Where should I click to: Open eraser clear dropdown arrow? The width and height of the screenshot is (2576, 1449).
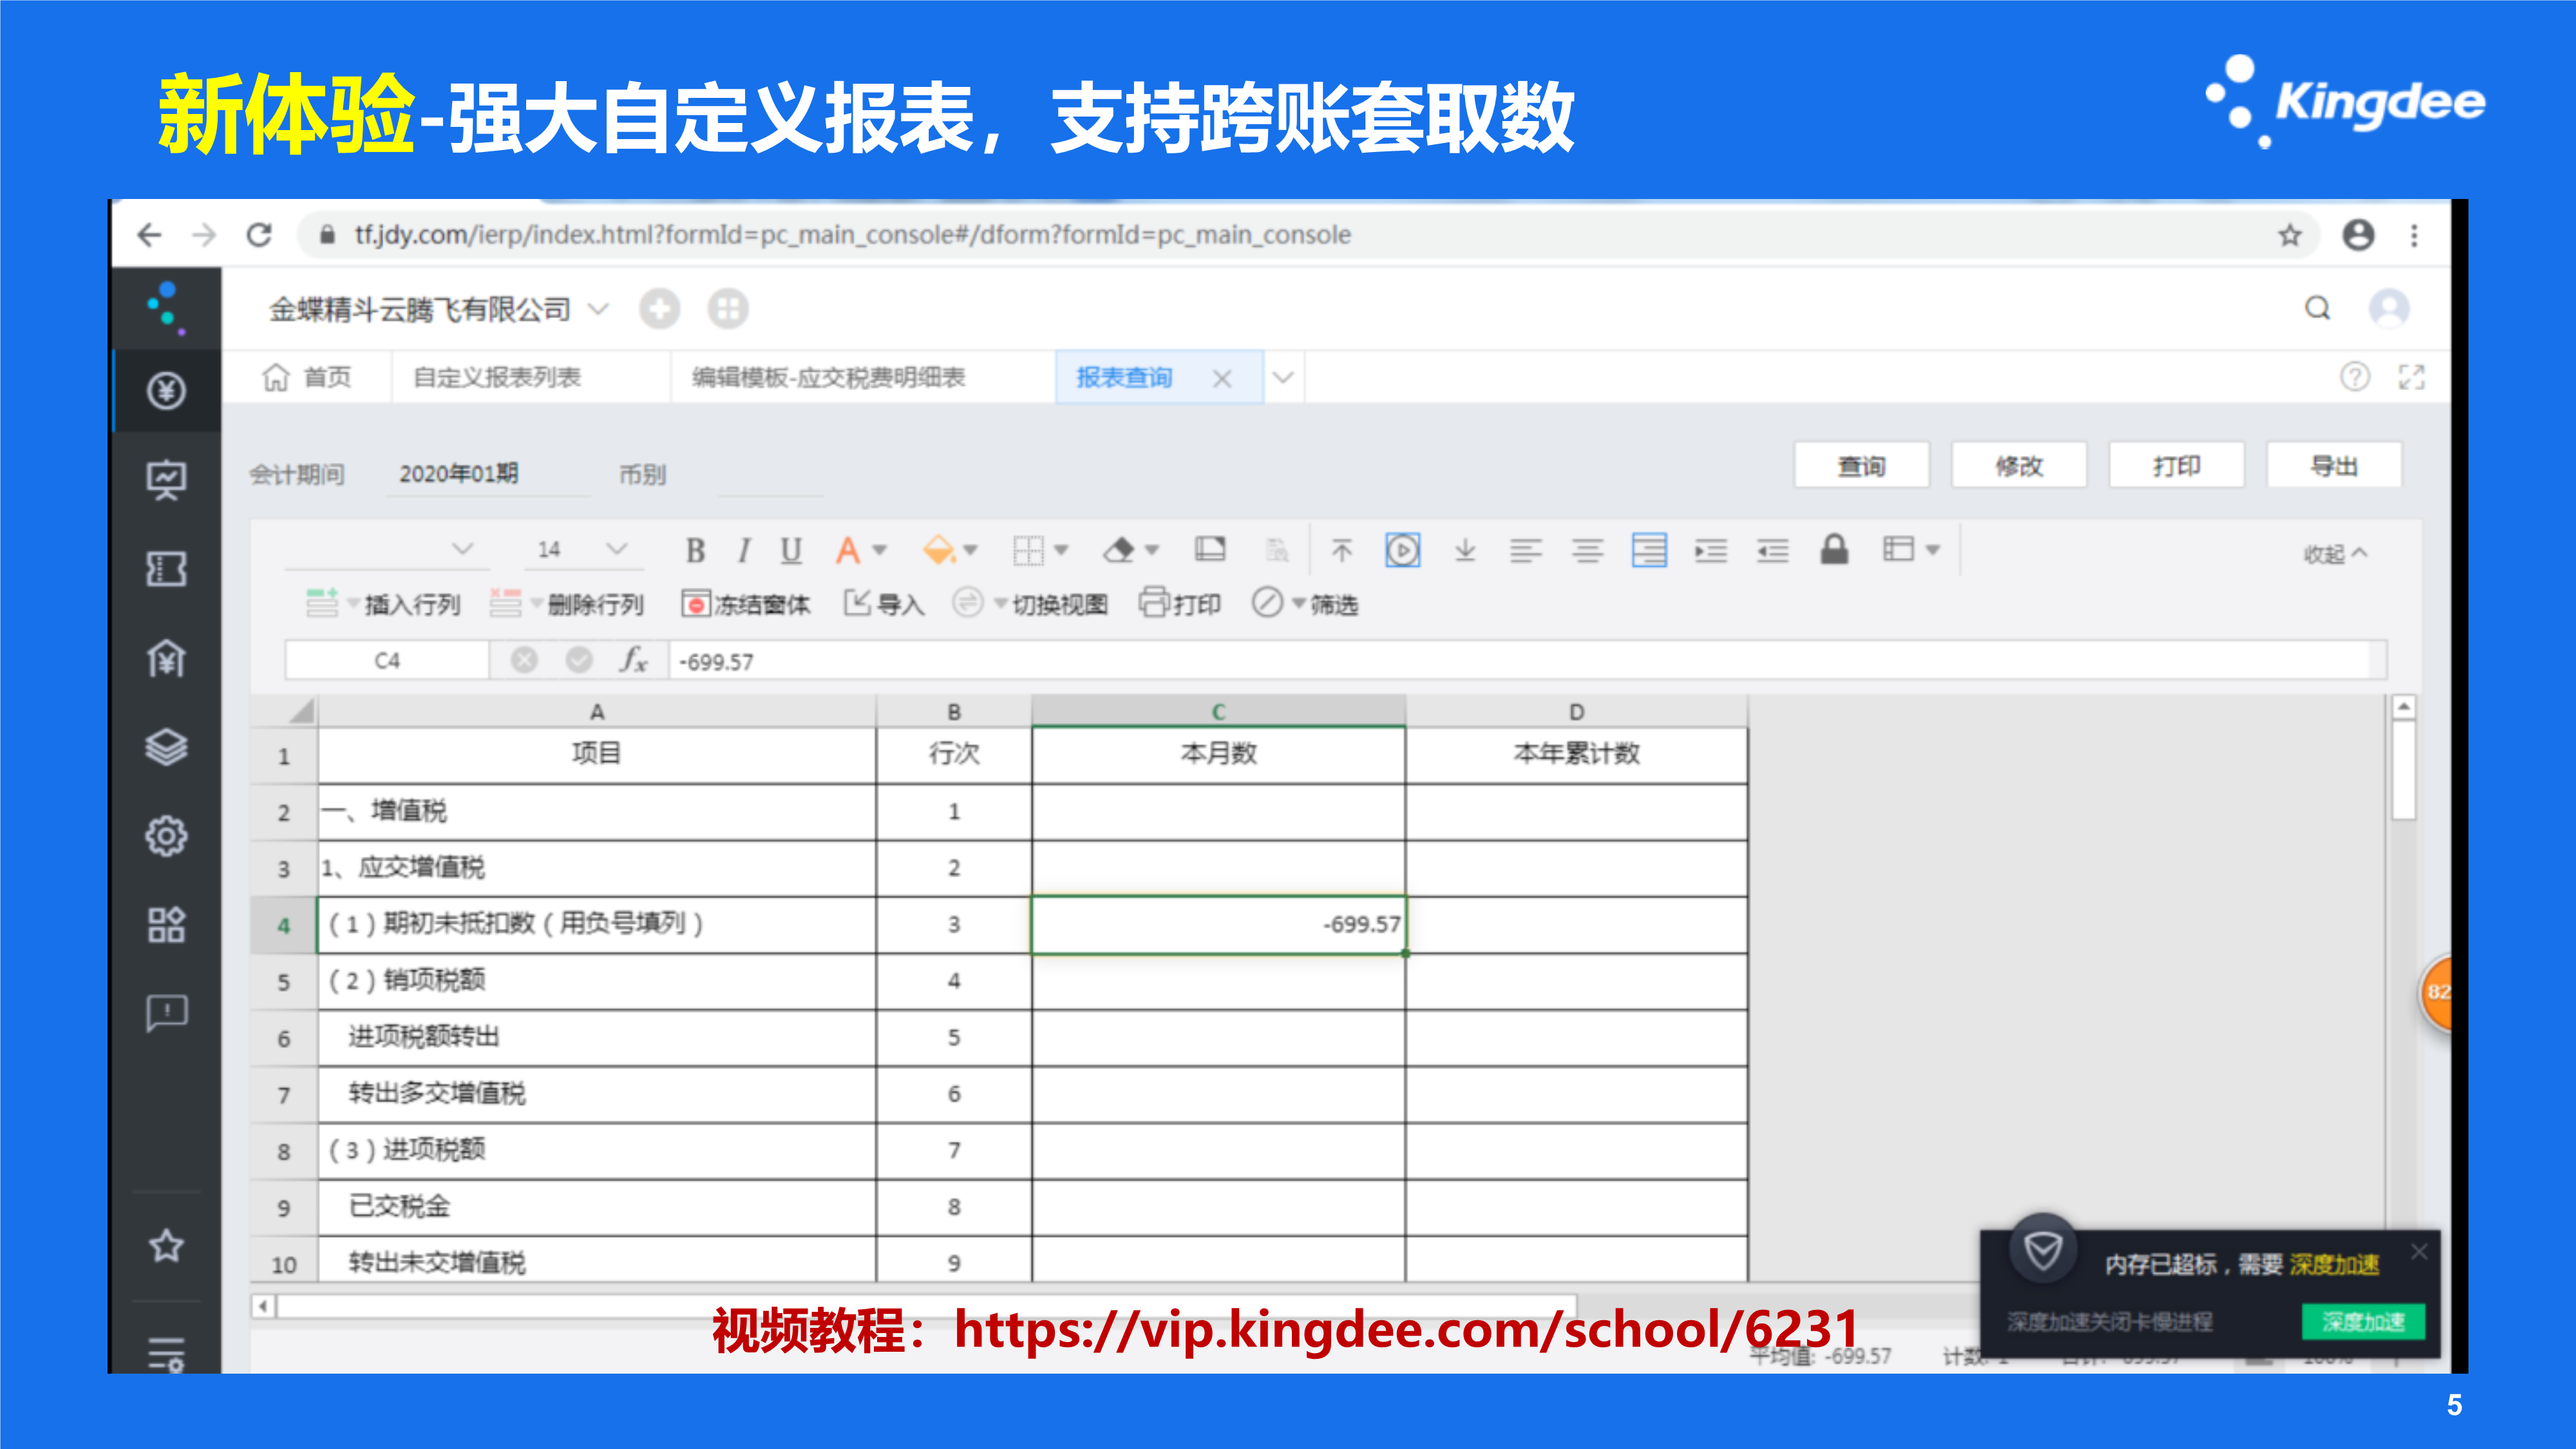(x=1151, y=550)
